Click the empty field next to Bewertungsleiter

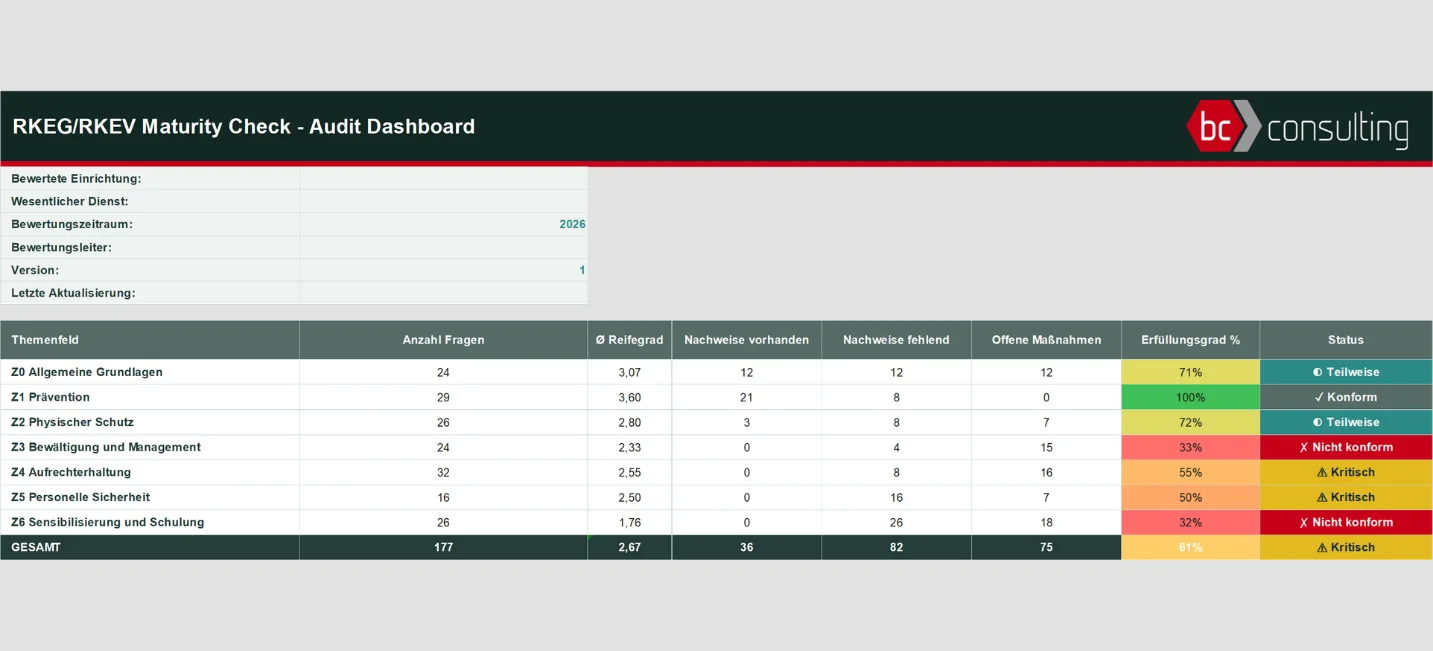[443, 248]
